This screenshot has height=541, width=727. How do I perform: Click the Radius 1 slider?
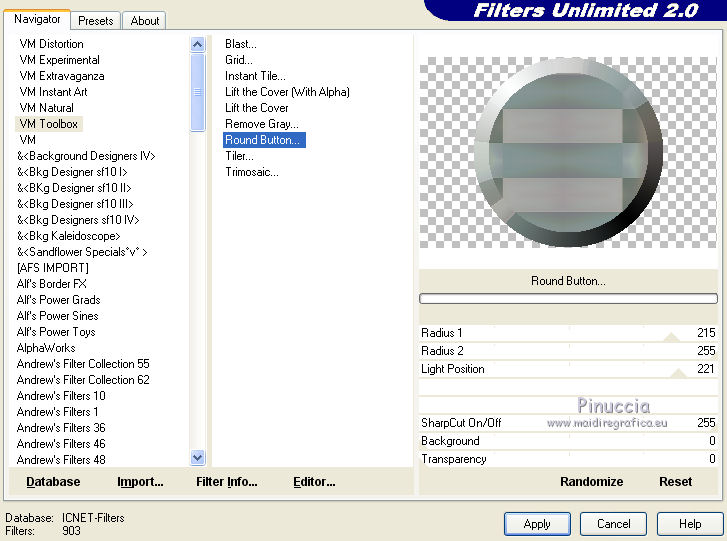[568, 333]
